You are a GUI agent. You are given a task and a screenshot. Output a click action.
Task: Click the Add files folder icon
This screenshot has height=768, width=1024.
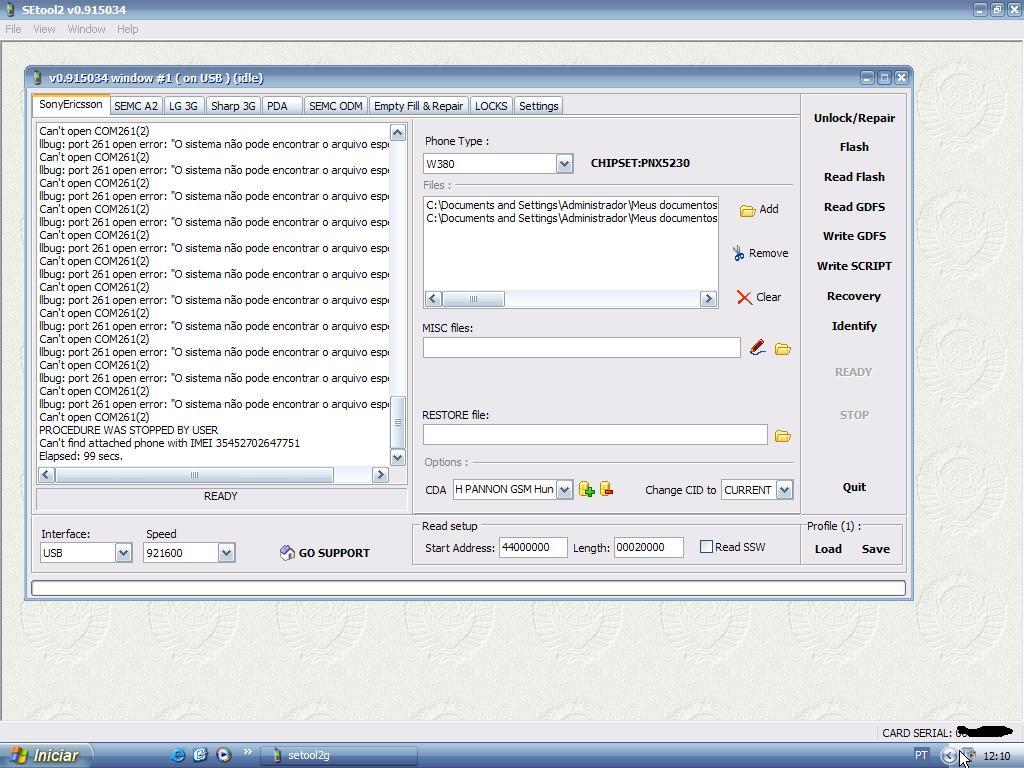[748, 210]
